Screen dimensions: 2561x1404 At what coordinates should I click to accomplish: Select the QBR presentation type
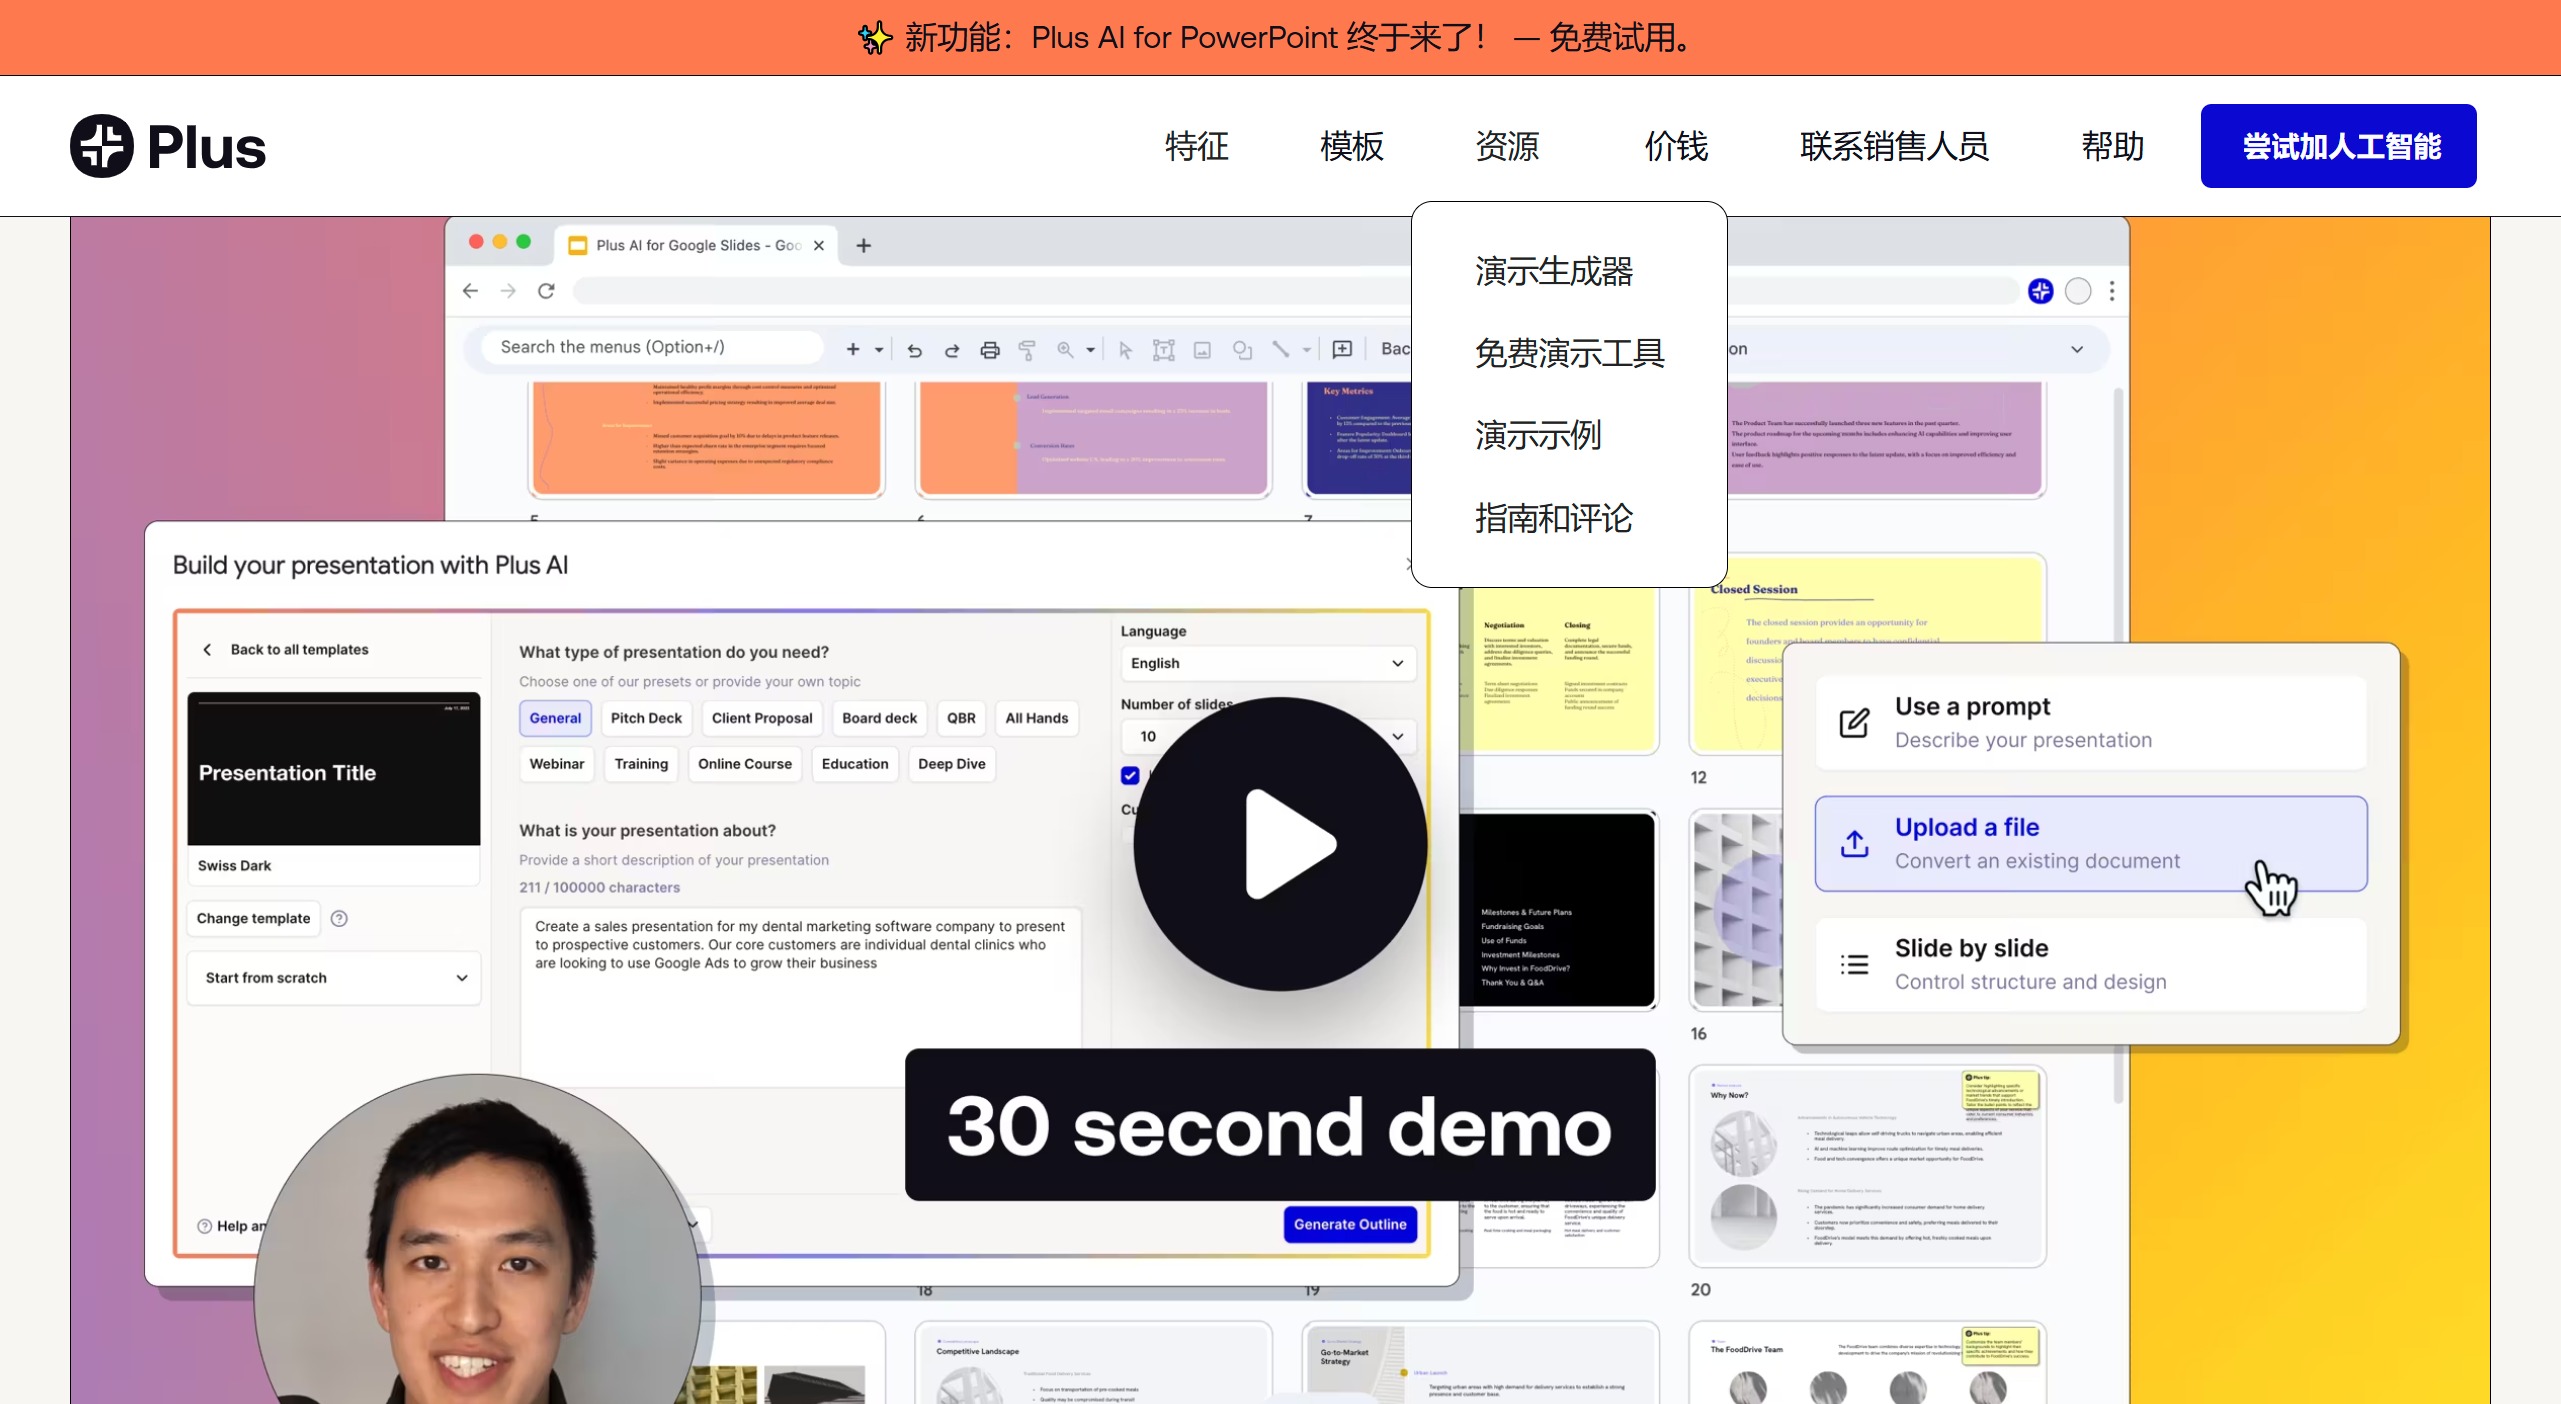point(961,718)
